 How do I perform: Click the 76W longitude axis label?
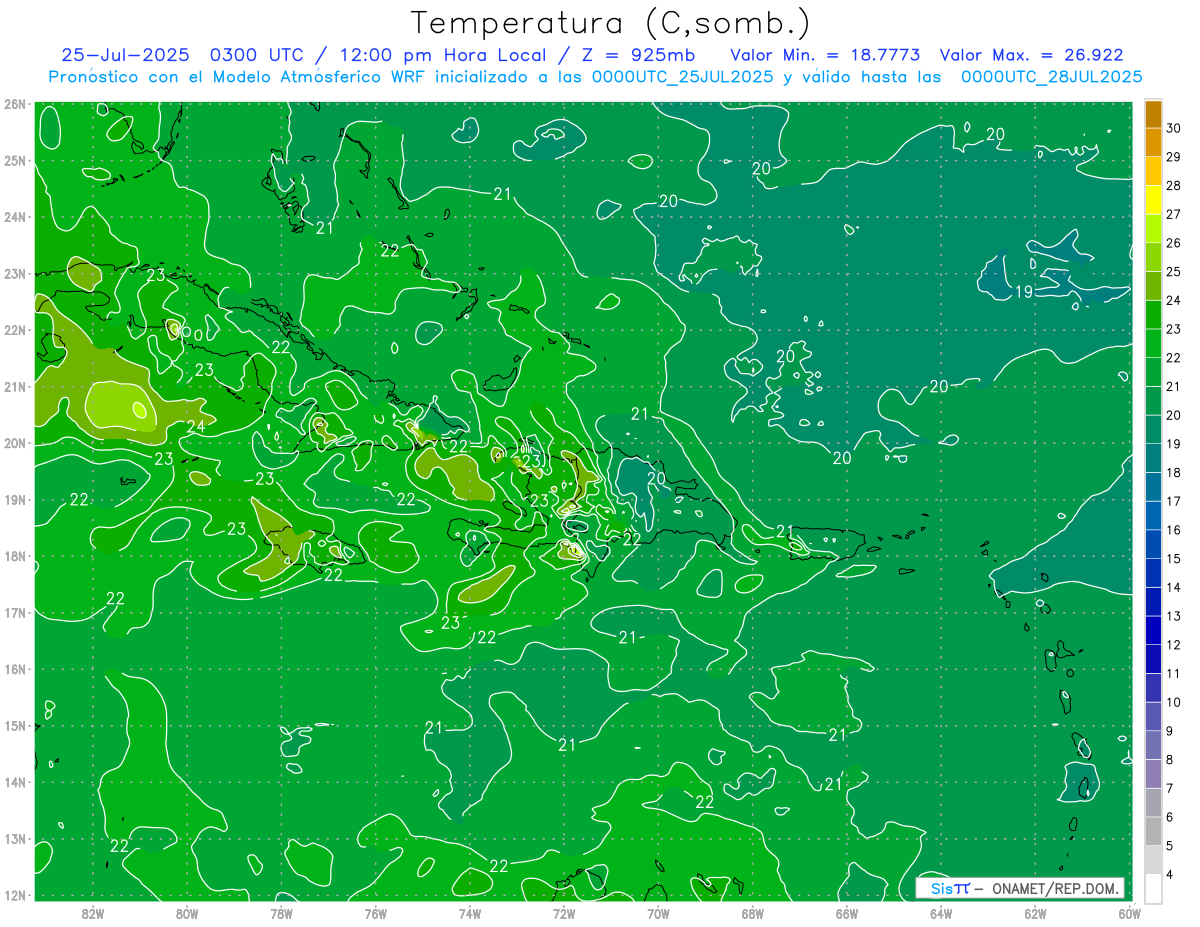376,913
